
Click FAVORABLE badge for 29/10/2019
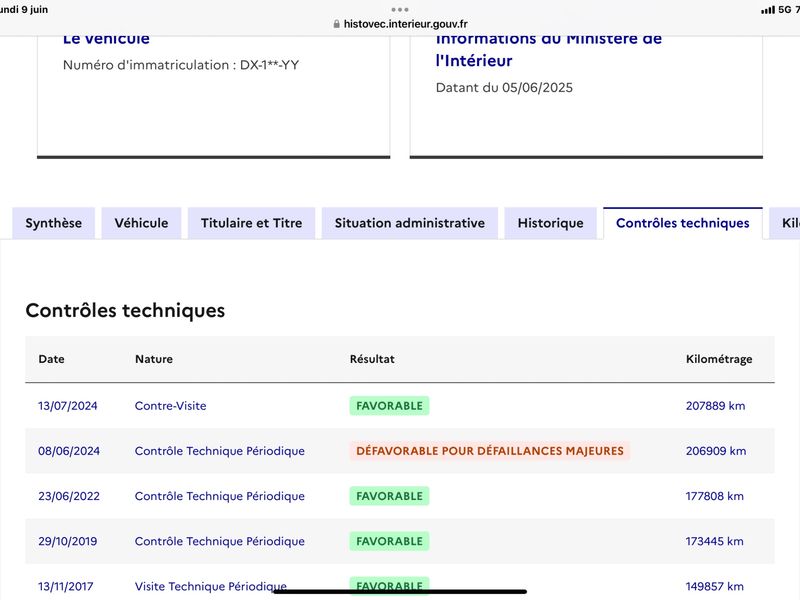point(389,541)
